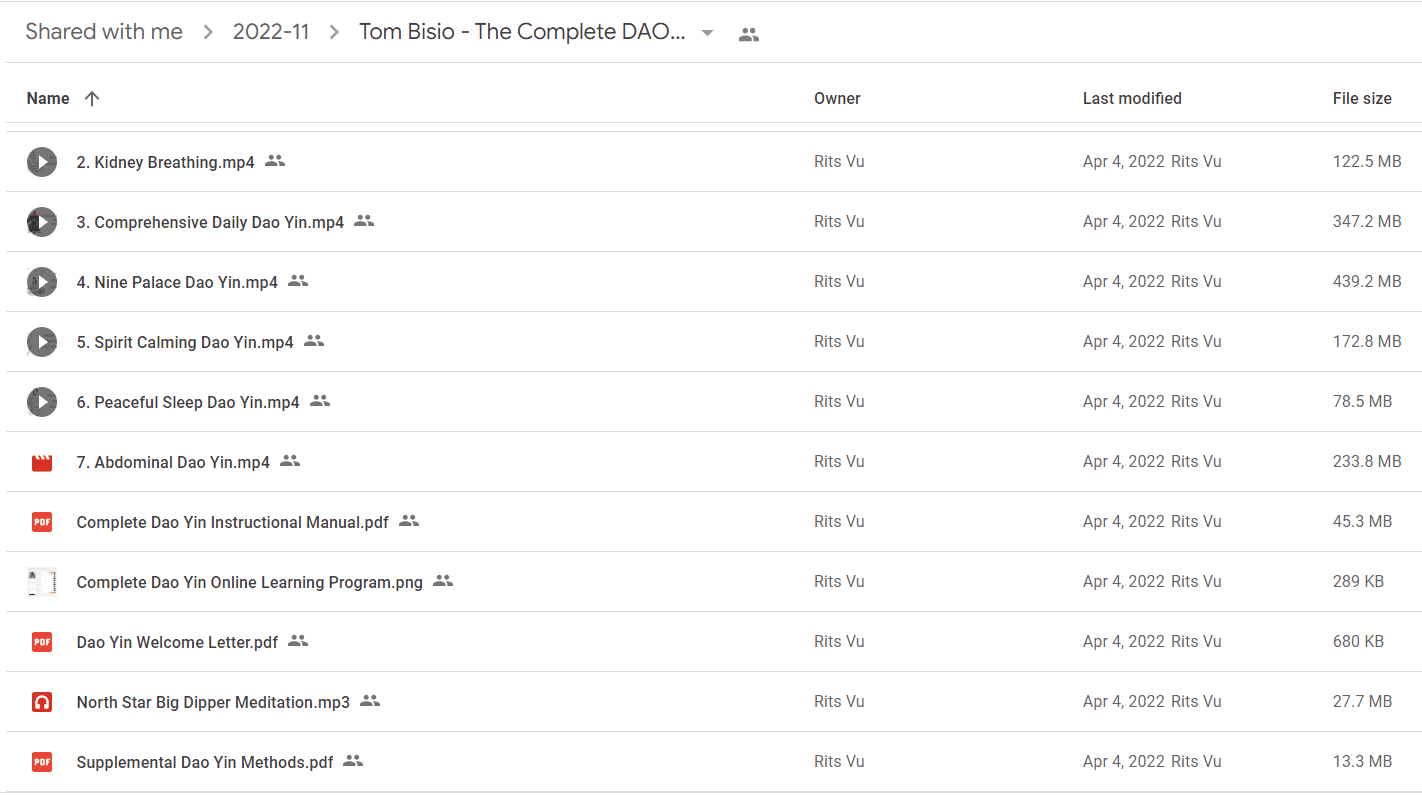Click the PDF icon beside Dao Yin Welcome Letter

click(41, 642)
